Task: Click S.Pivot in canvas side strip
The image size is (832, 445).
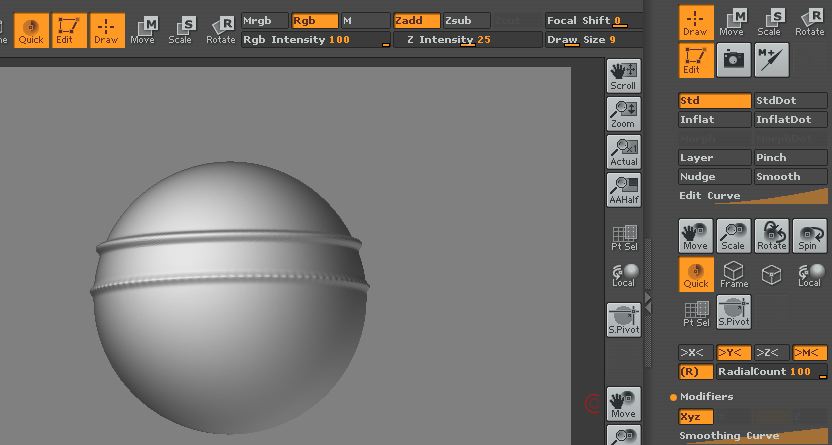Action: (624, 320)
